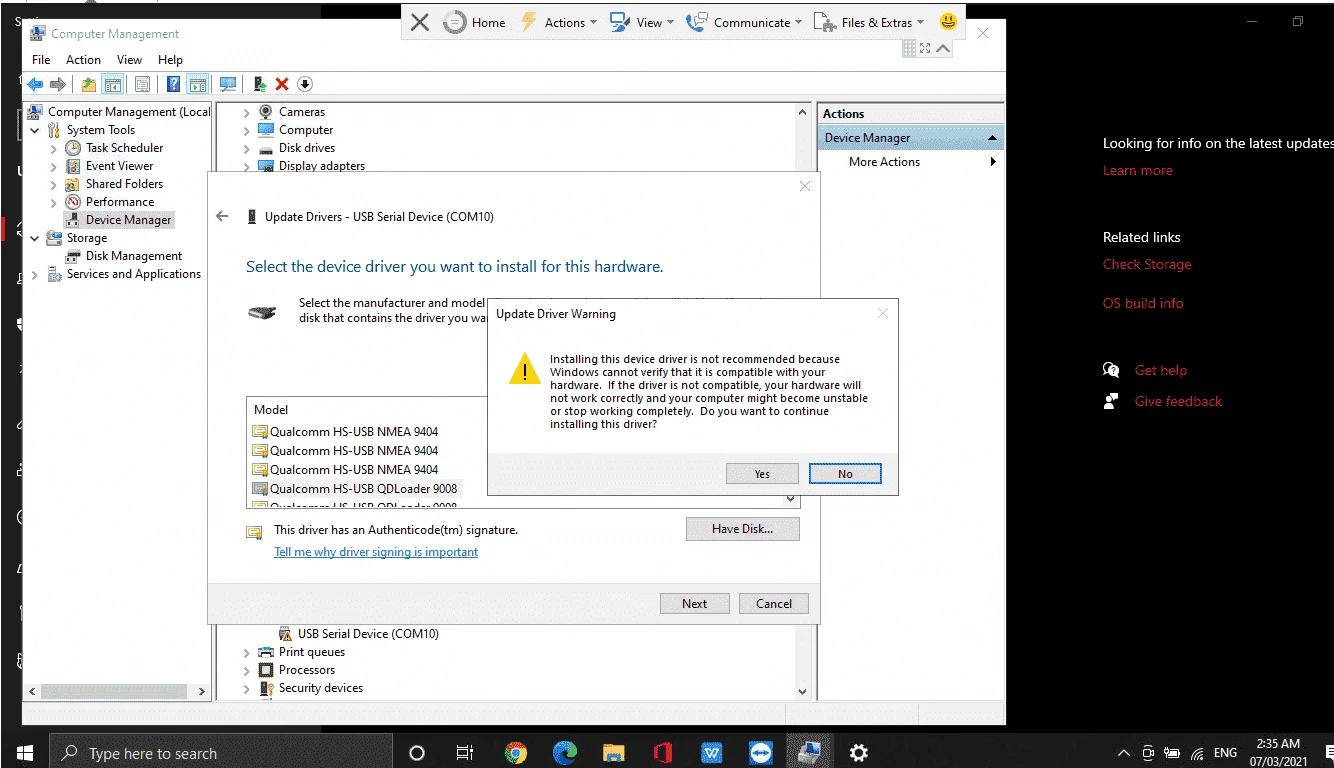Expand the Disk drives device category

coord(247,148)
